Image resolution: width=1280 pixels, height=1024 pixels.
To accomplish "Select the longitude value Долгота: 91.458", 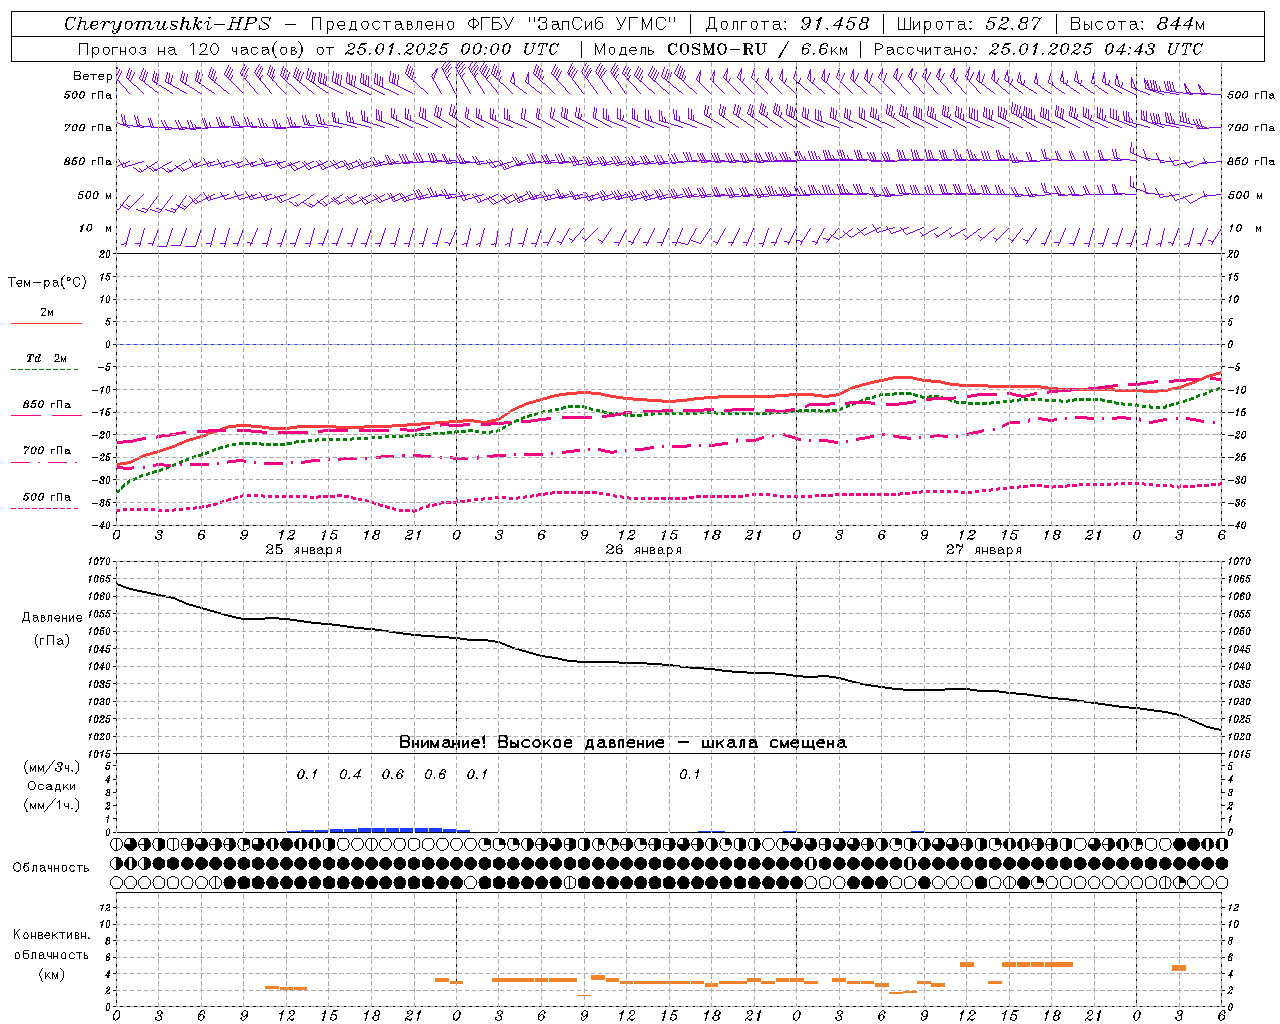I will tap(787, 24).
